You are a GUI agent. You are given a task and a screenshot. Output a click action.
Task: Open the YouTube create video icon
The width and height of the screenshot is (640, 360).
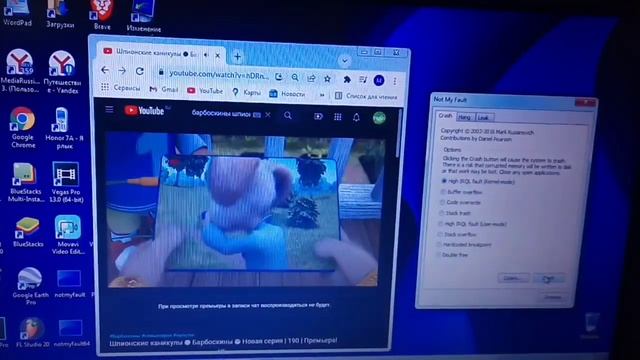pyautogui.click(x=318, y=116)
